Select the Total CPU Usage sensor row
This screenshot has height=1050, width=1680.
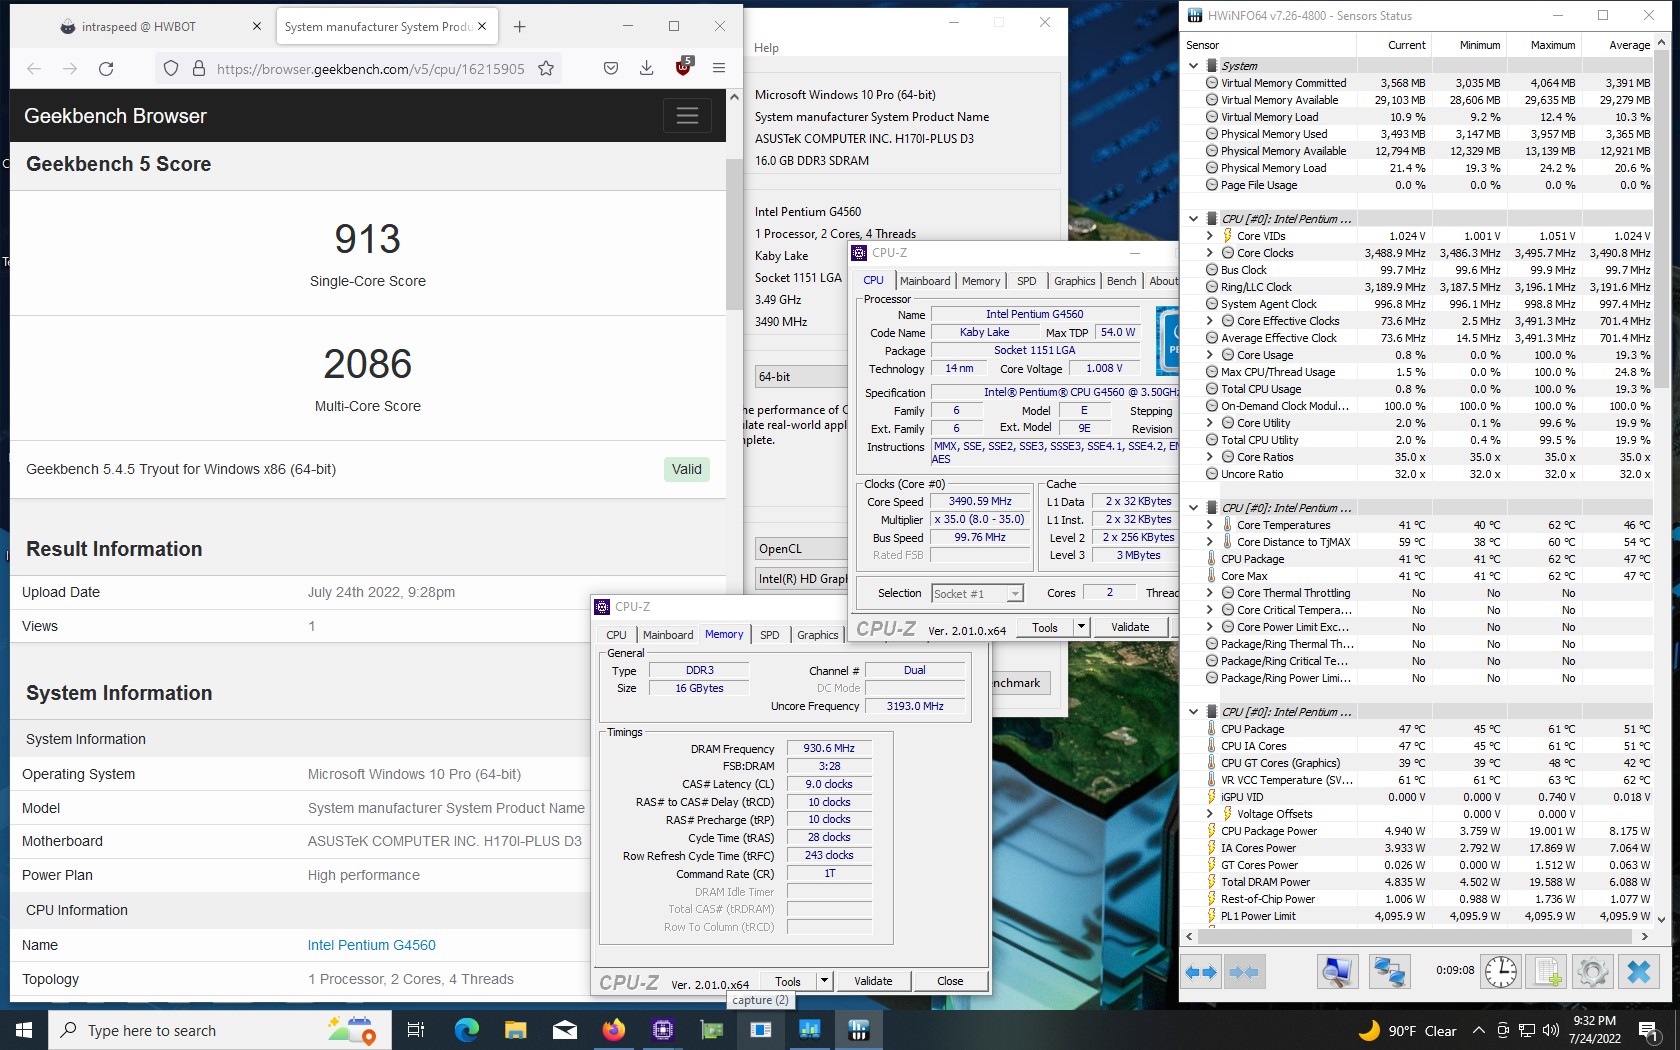(1418, 389)
